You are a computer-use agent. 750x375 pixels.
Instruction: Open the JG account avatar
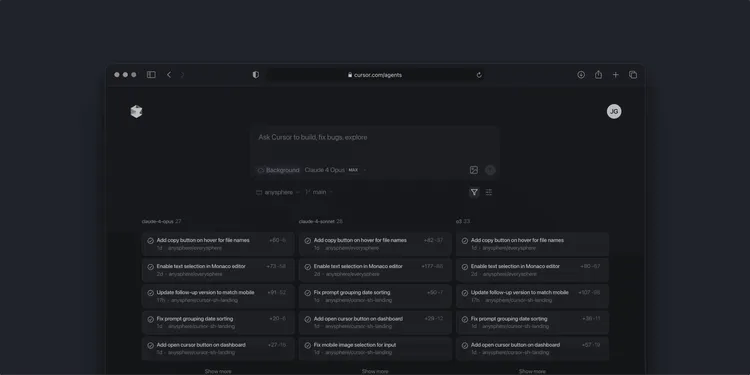[x=614, y=111]
